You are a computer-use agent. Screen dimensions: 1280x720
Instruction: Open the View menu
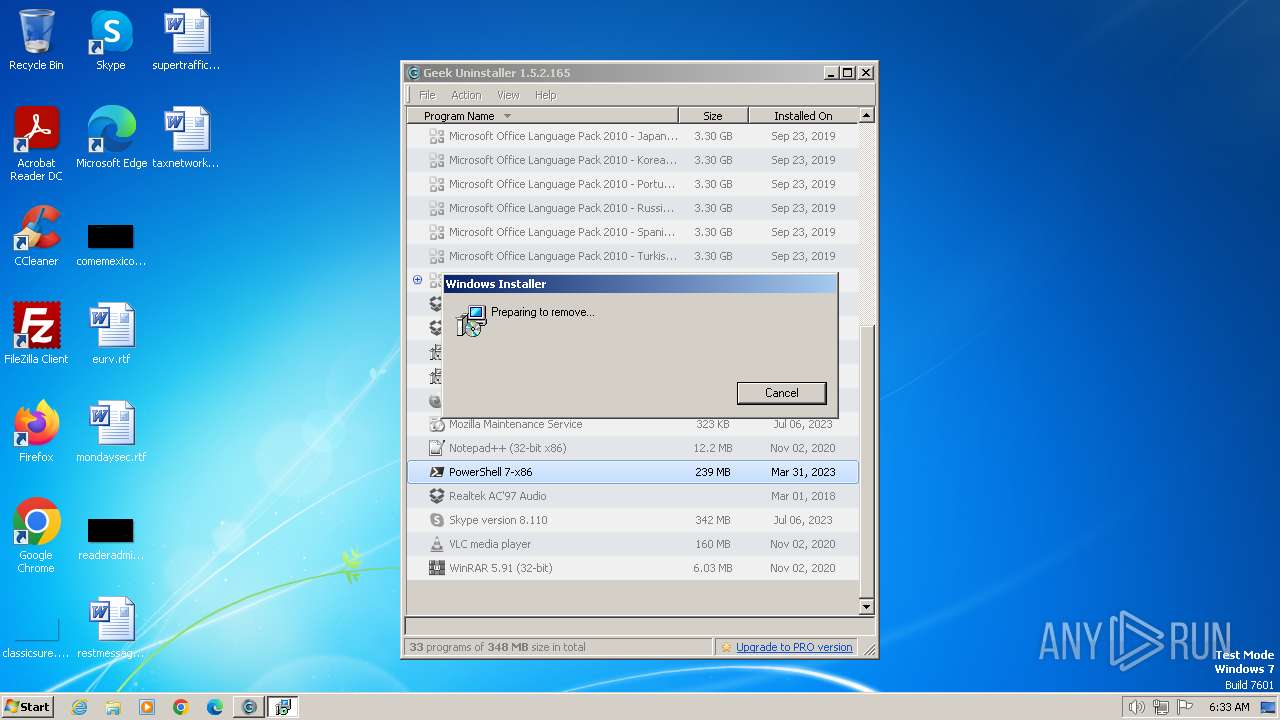(508, 95)
